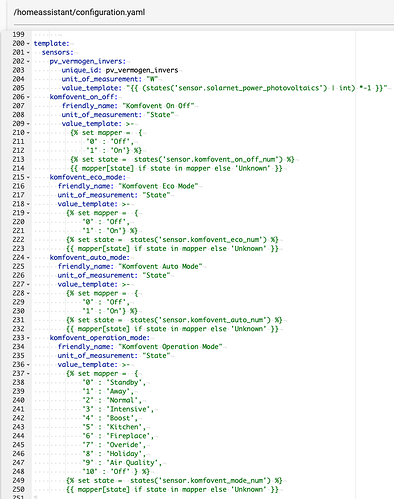Click unit_of_measurement "W" on line 204

[110, 79]
